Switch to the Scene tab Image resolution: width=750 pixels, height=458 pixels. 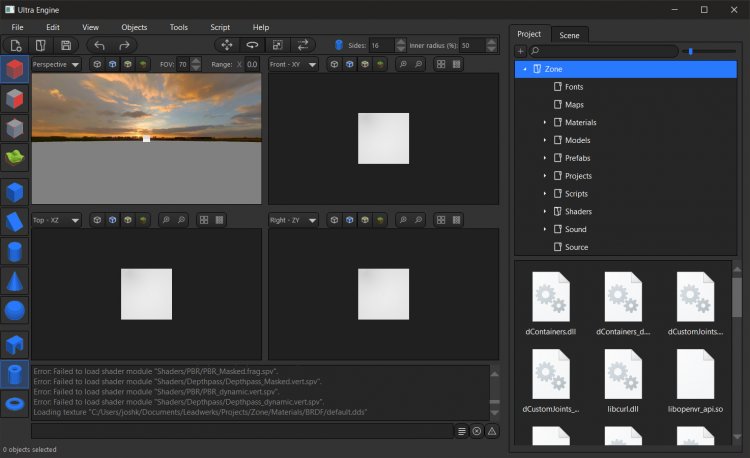point(569,34)
